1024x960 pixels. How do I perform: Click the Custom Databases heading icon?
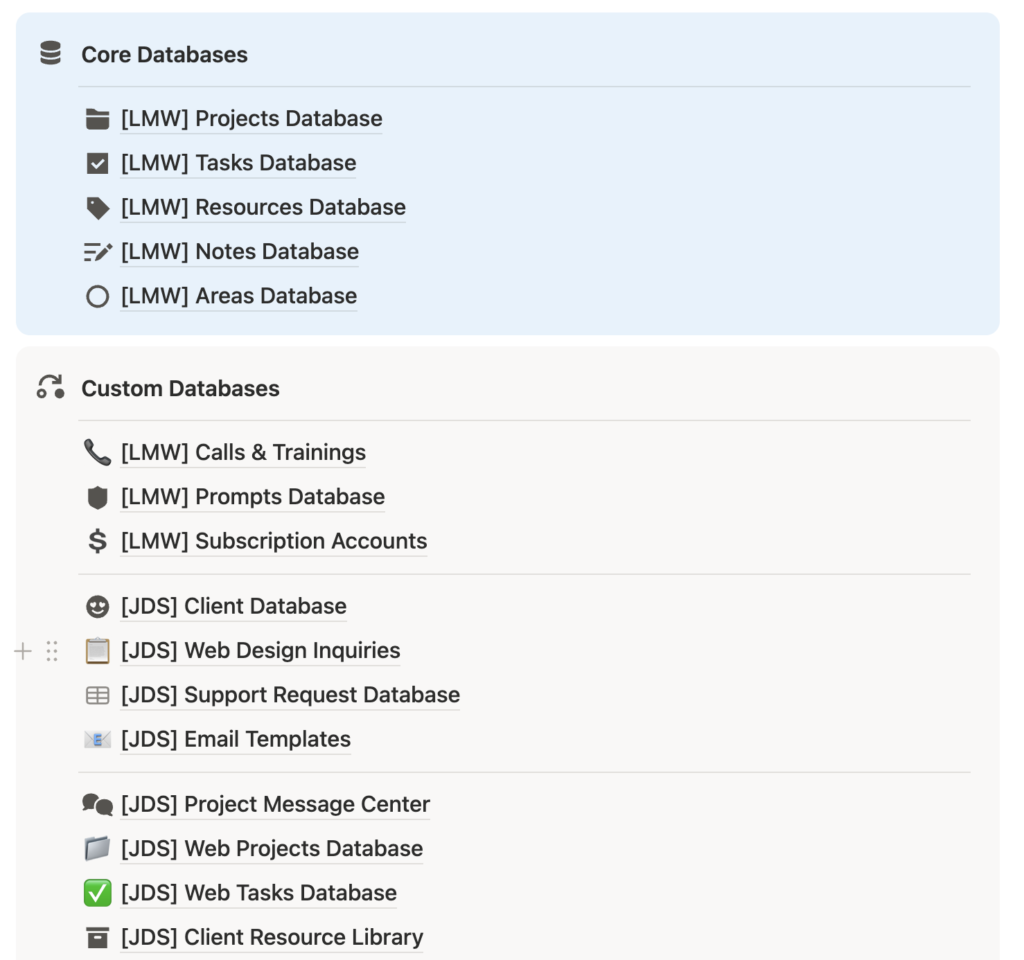[50, 388]
